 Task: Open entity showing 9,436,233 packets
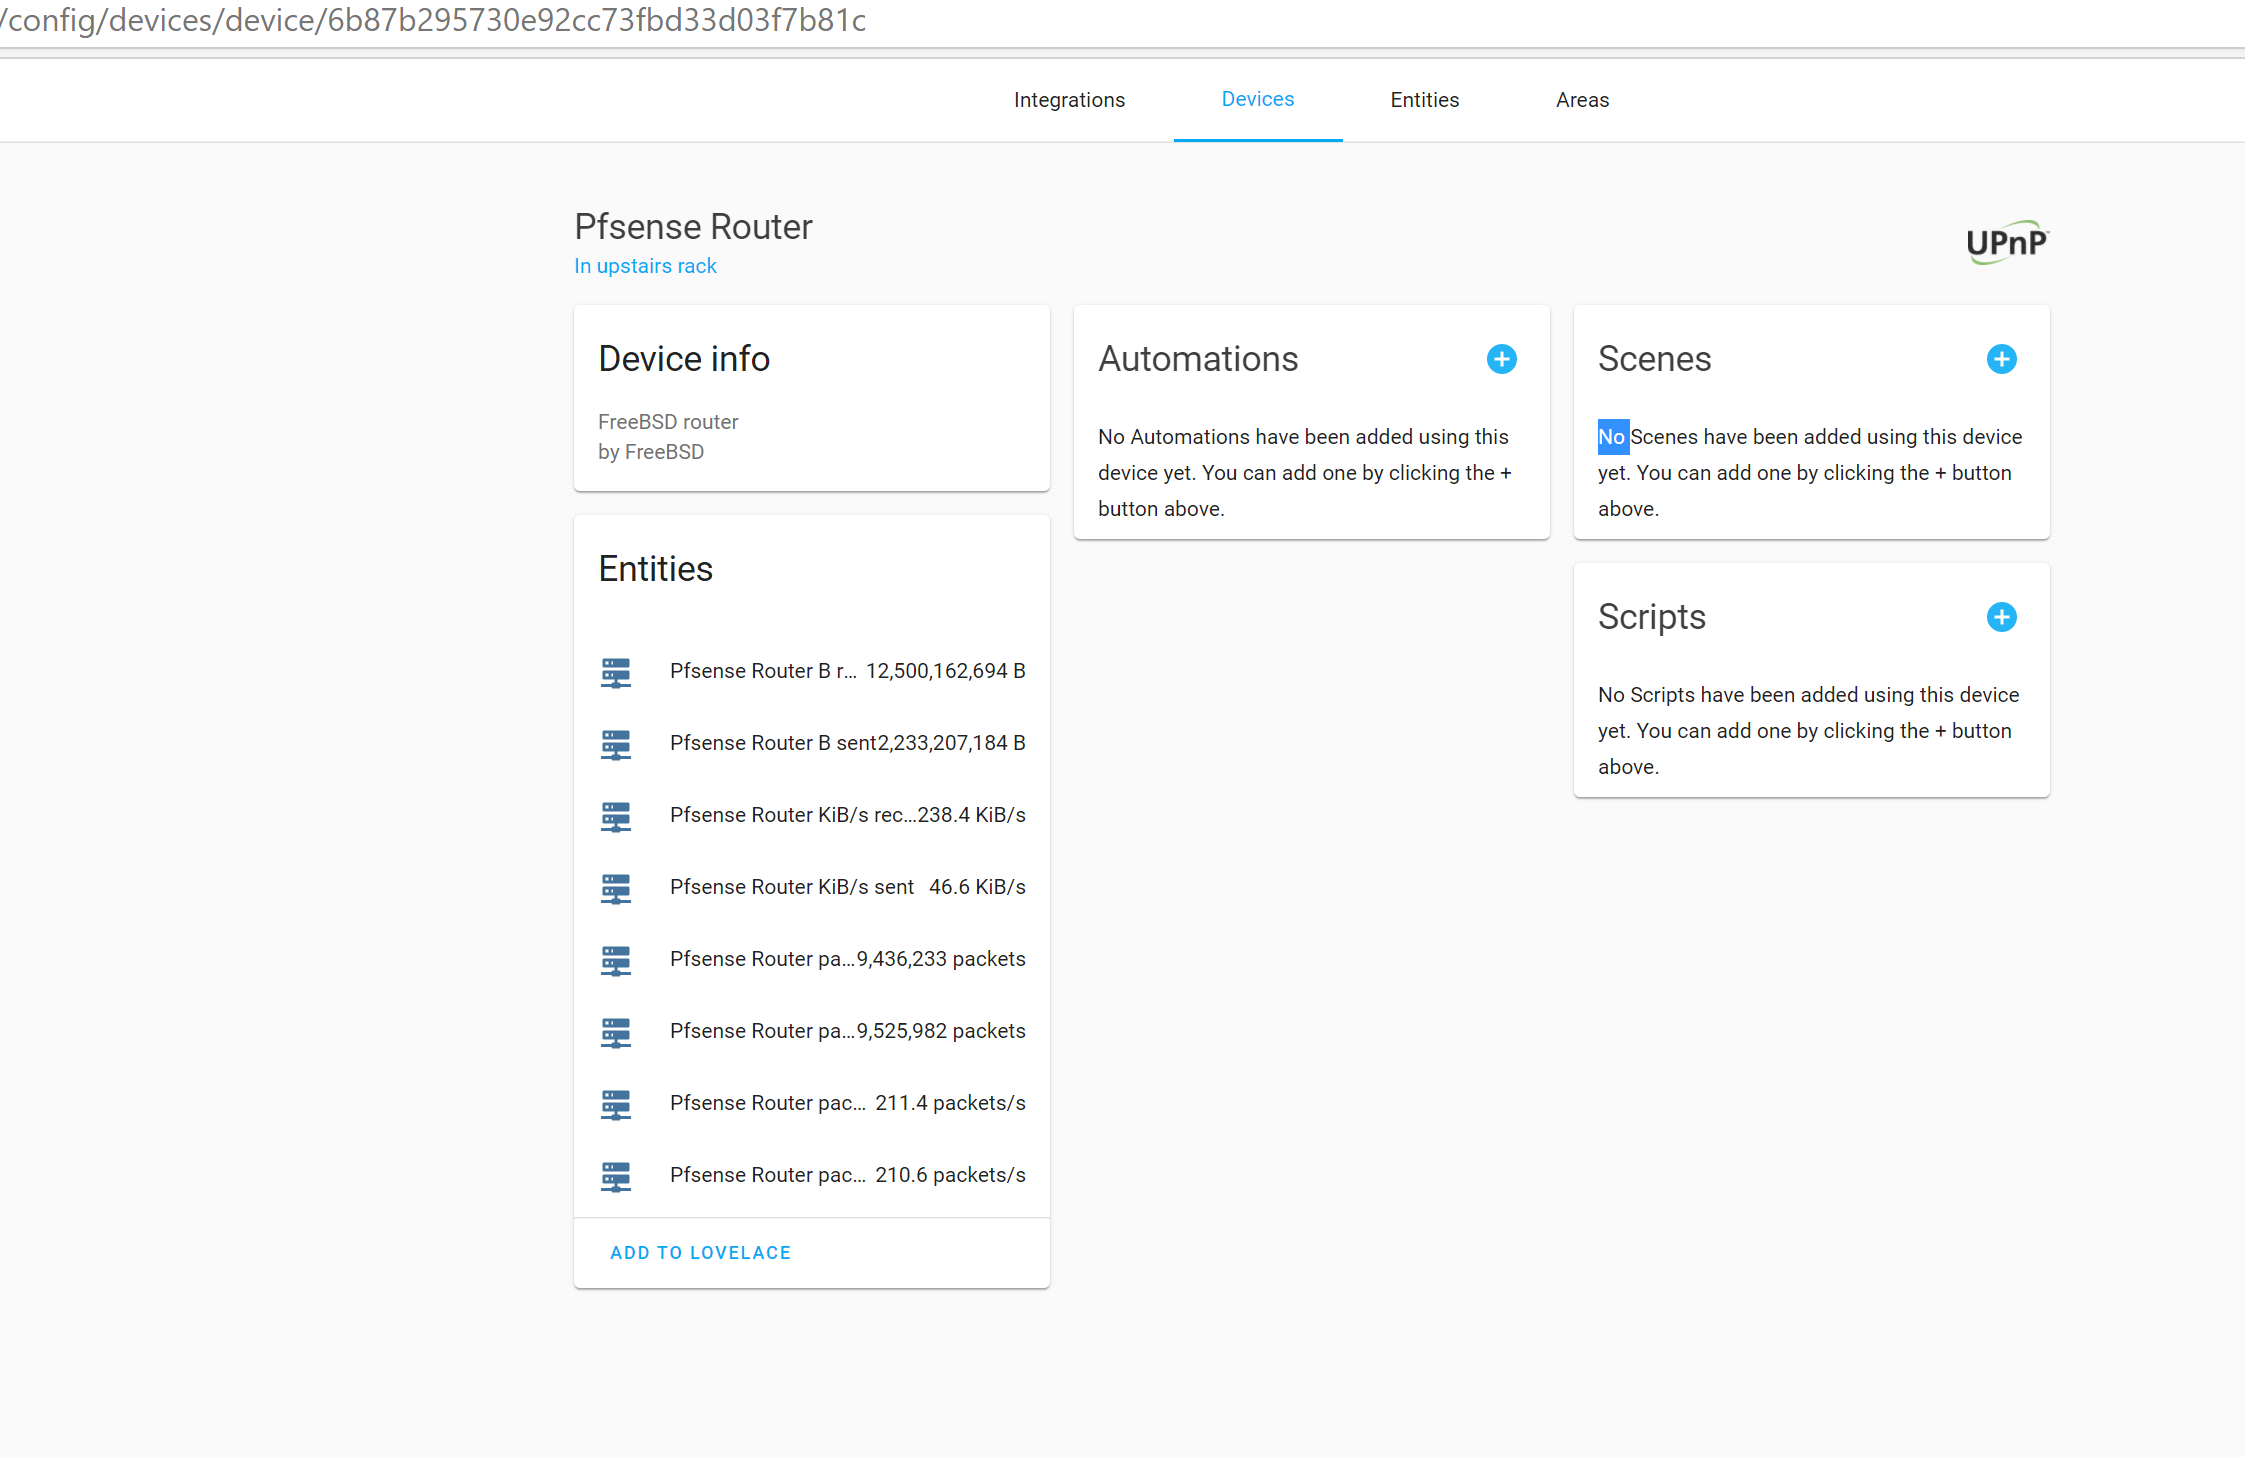[x=812, y=959]
